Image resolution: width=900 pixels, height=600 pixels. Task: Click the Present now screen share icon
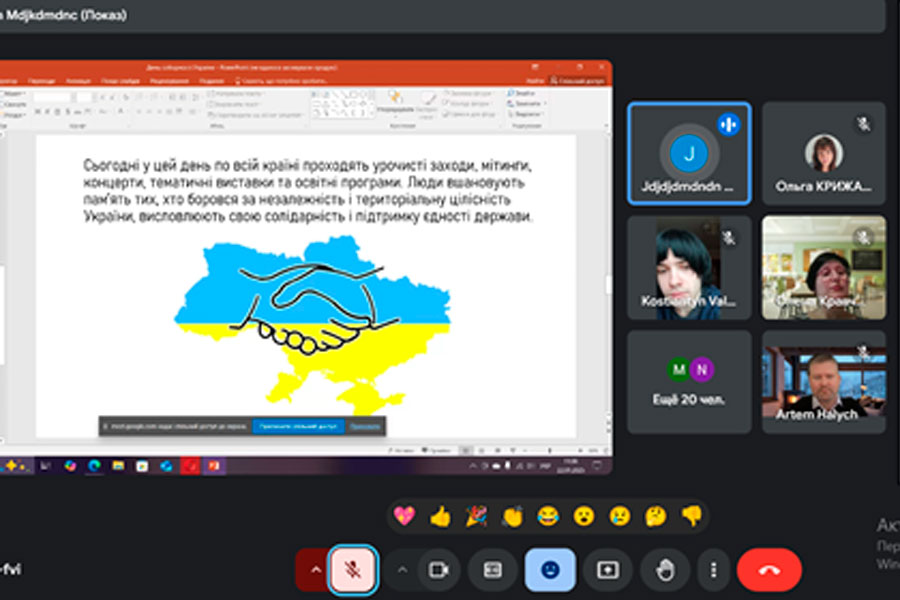tap(607, 570)
